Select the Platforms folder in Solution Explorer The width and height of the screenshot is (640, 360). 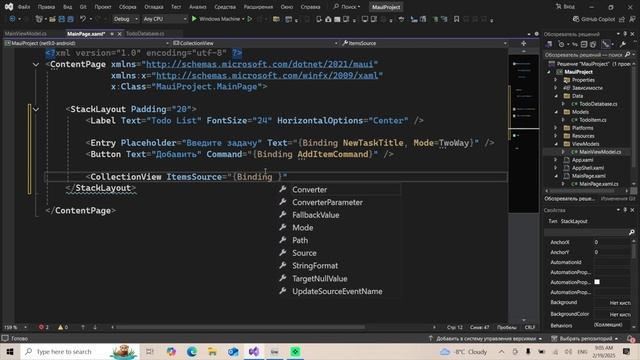[582, 128]
